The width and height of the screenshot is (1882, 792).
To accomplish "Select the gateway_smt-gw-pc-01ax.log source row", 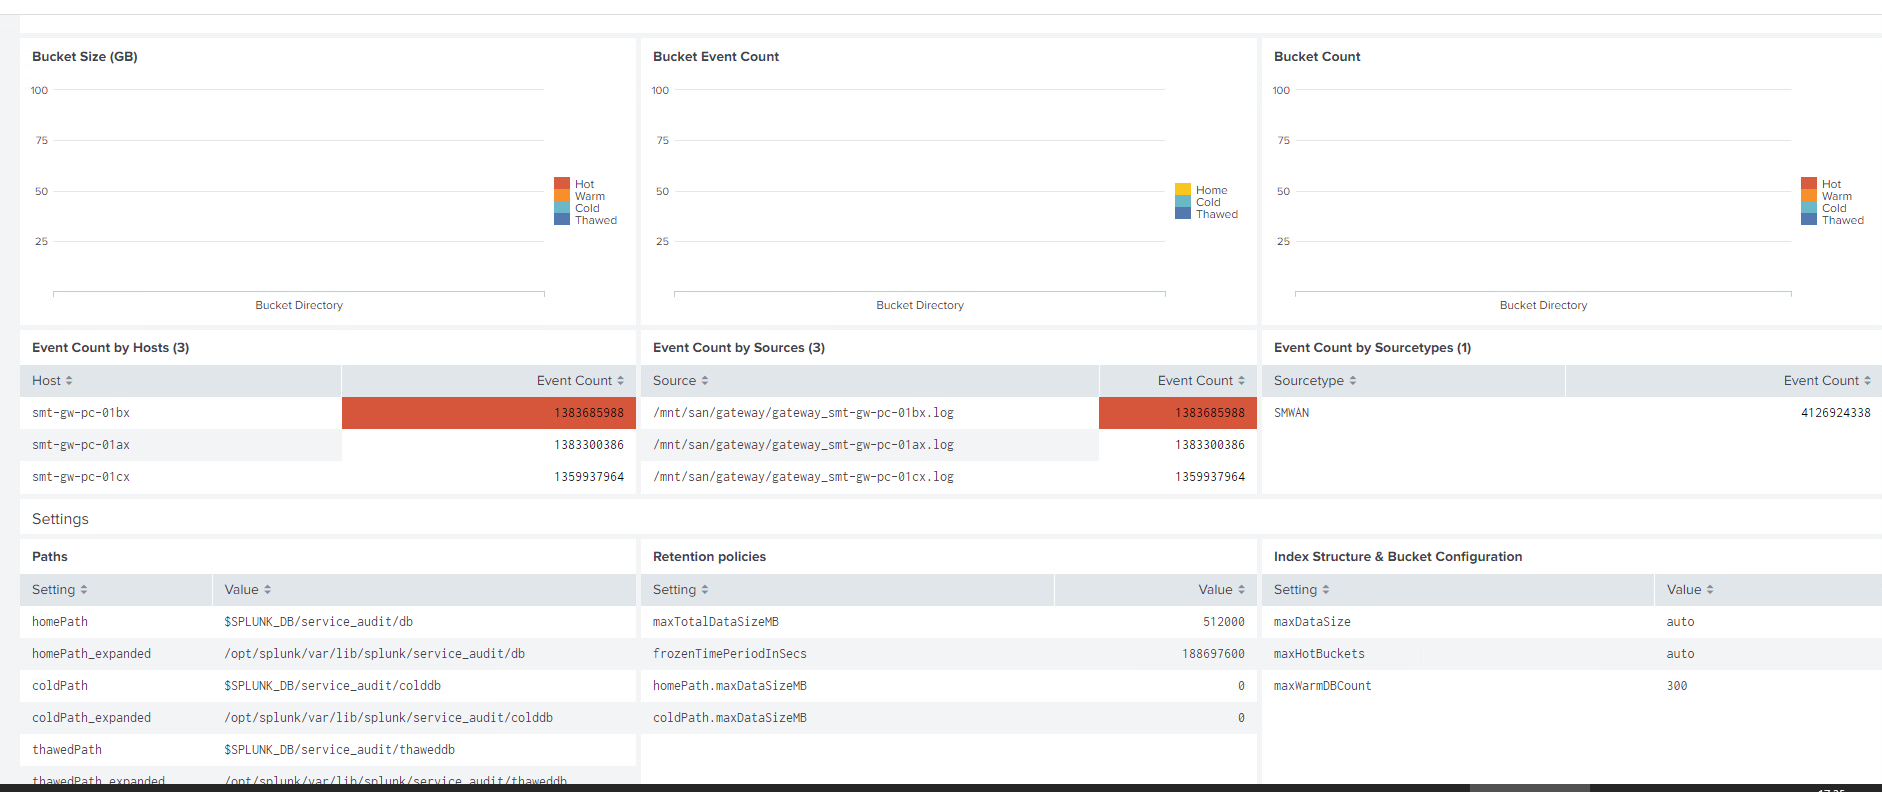I will tap(803, 445).
